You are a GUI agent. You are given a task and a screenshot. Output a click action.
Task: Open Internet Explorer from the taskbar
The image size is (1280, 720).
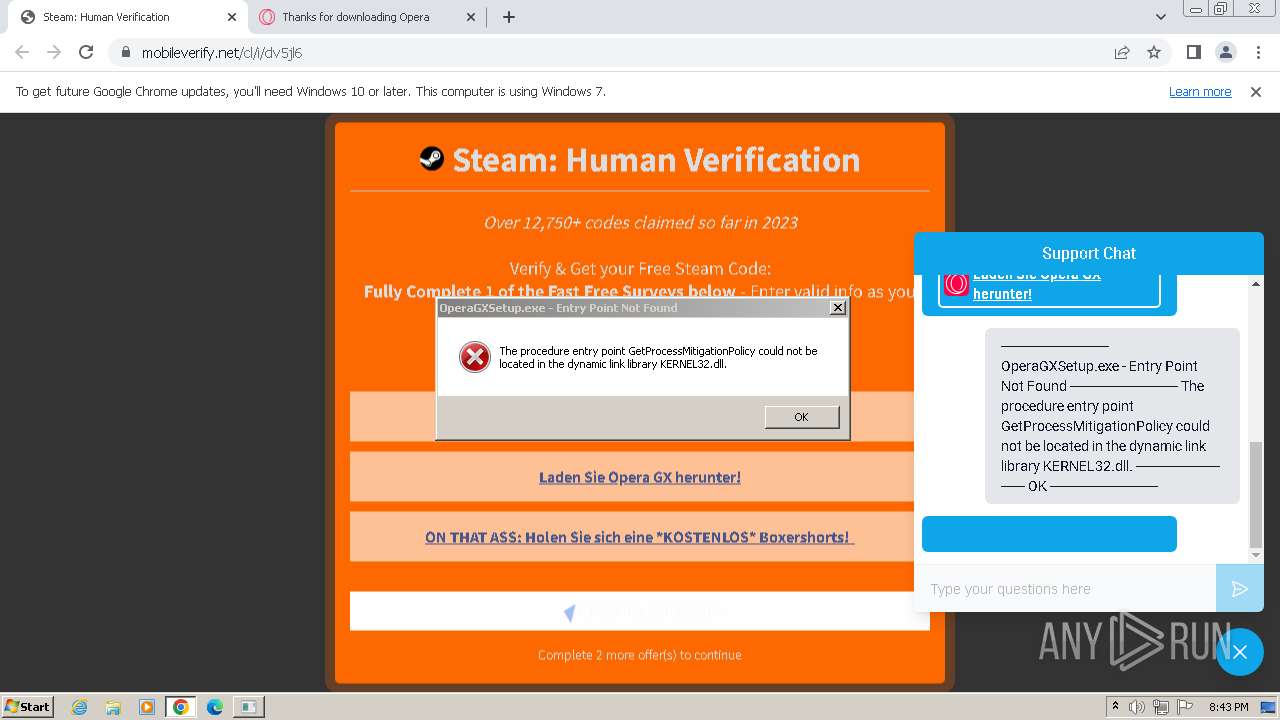79,707
